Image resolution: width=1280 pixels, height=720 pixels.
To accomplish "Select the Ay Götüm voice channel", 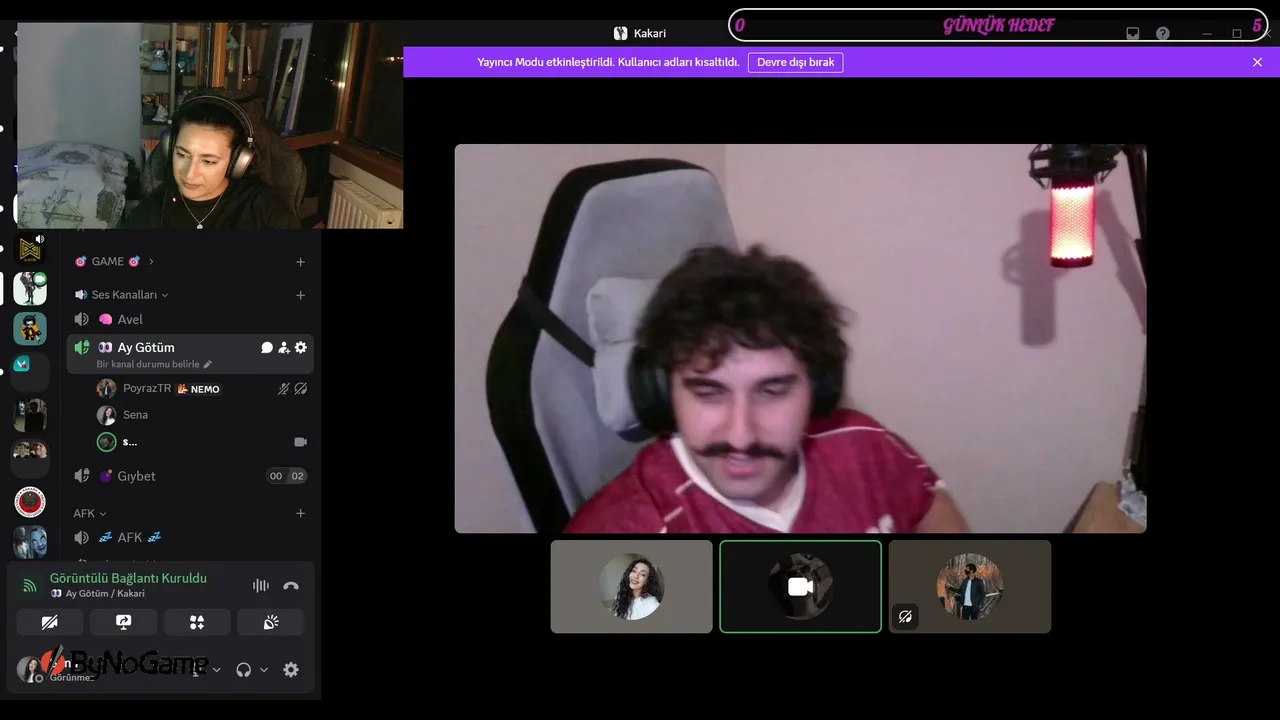I will coord(190,353).
